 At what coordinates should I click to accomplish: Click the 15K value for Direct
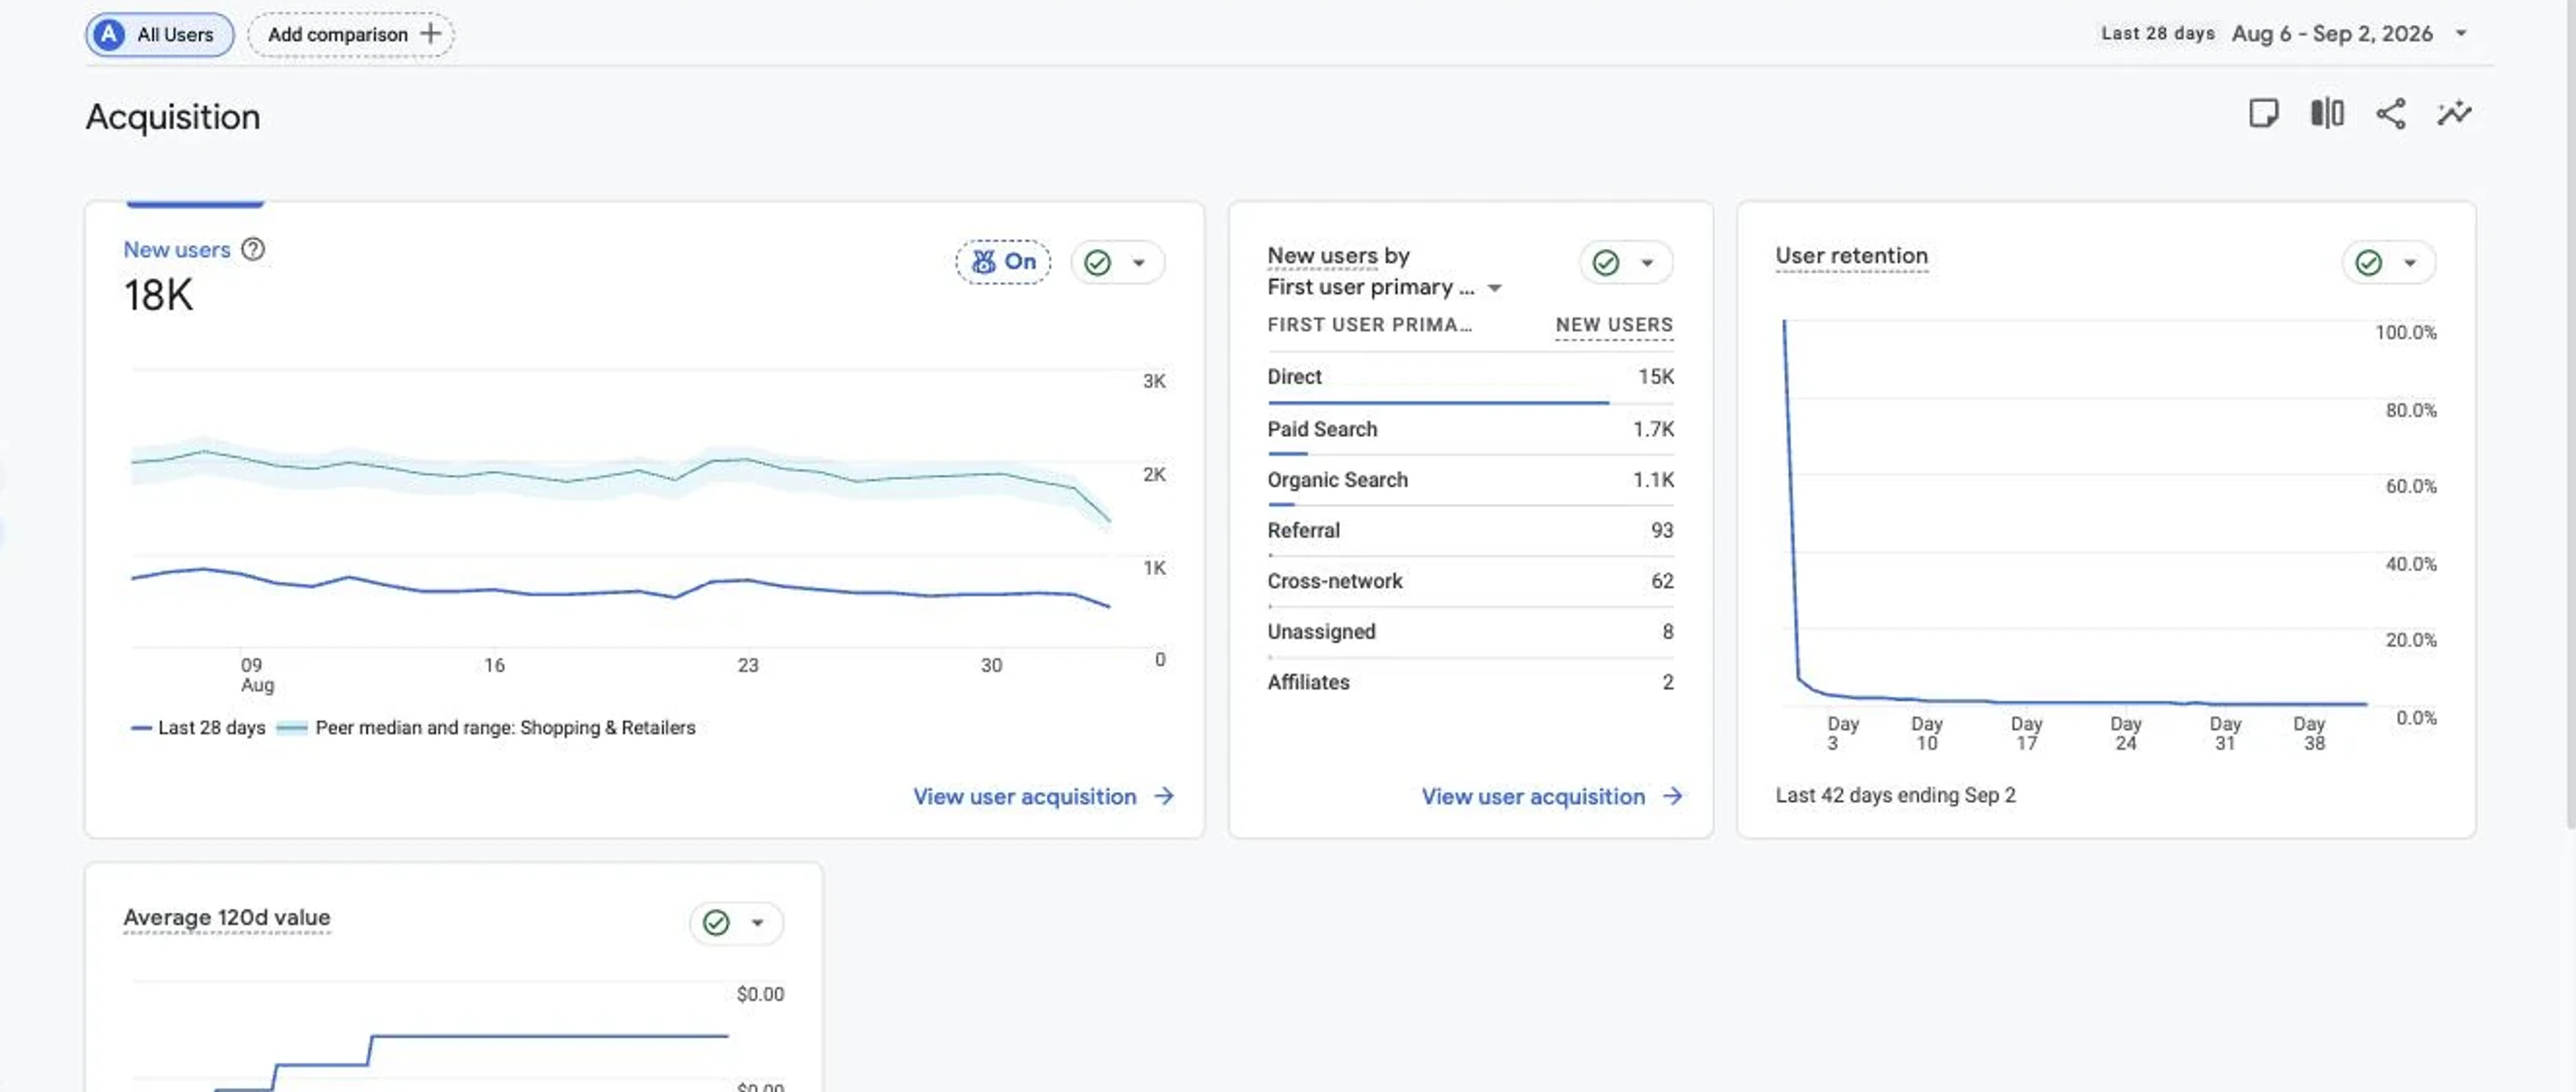1655,377
